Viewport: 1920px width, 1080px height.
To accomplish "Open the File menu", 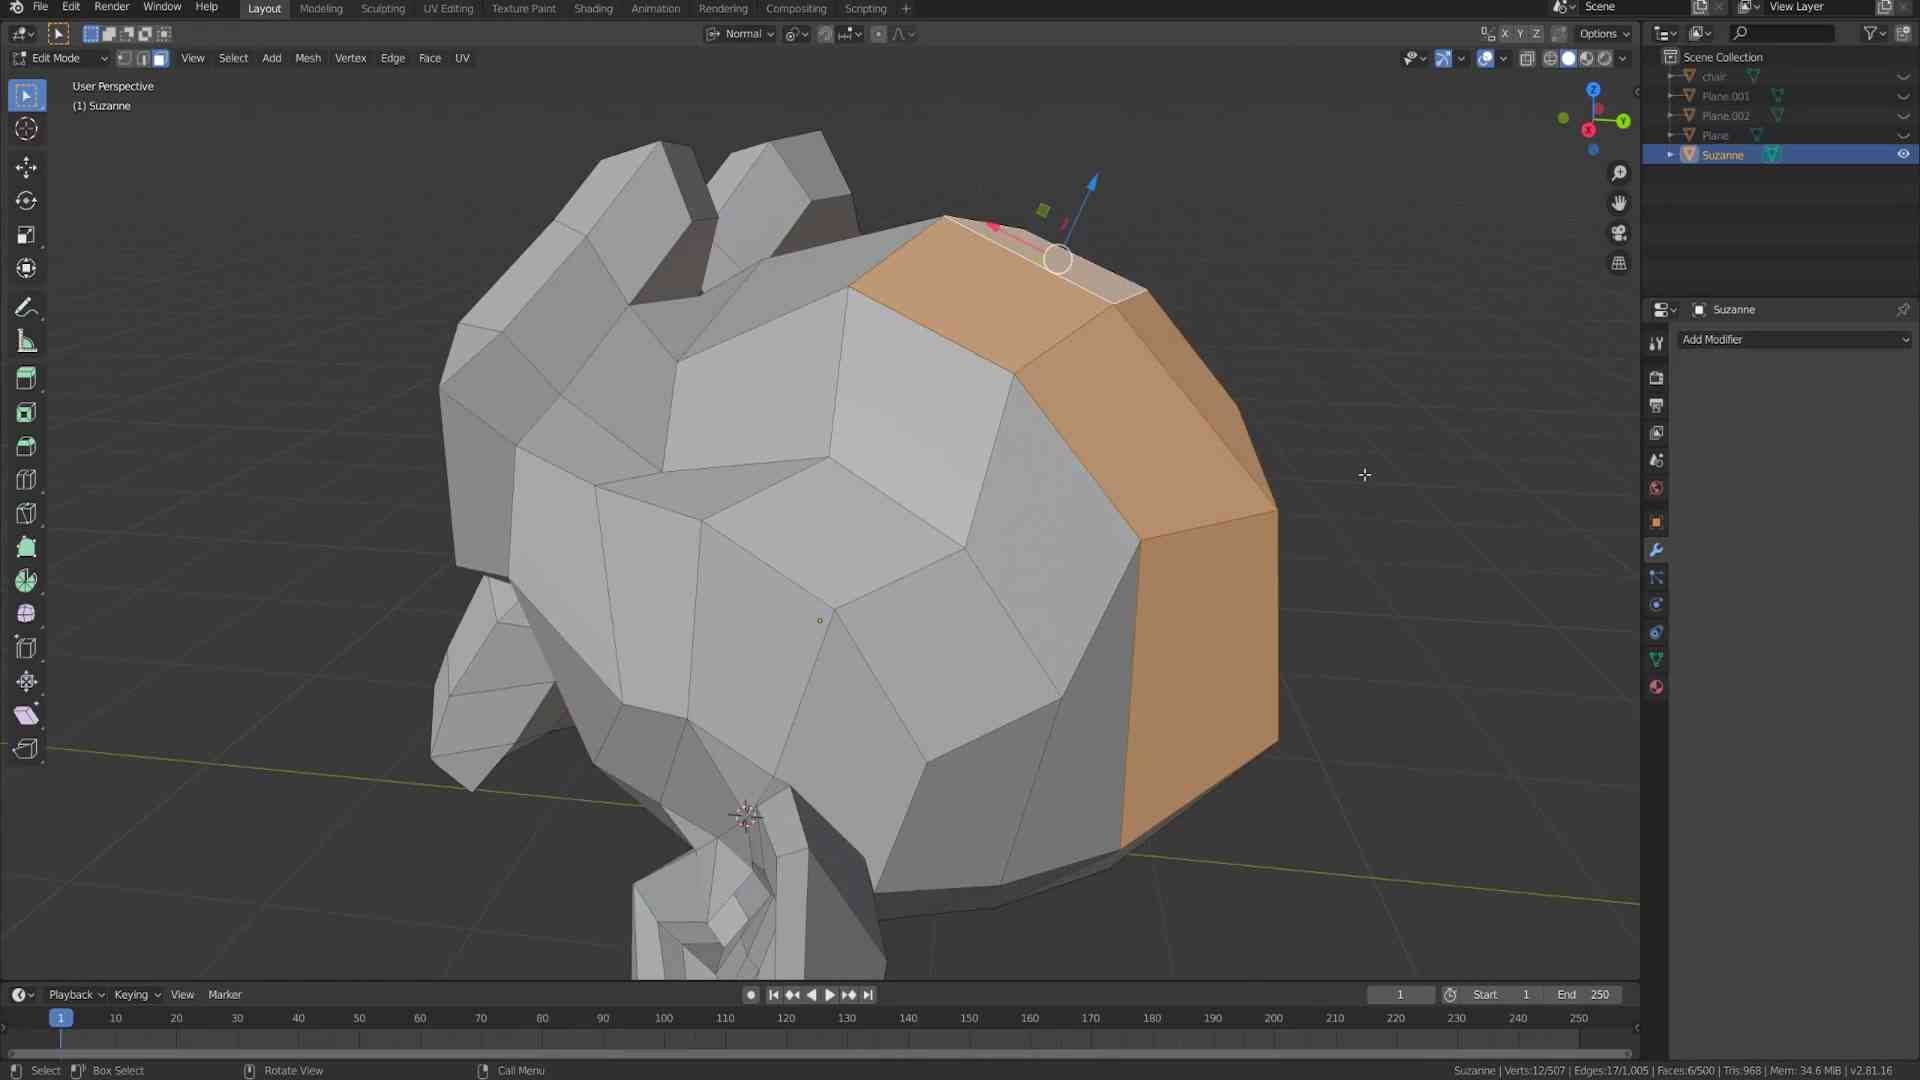I will (x=40, y=7).
